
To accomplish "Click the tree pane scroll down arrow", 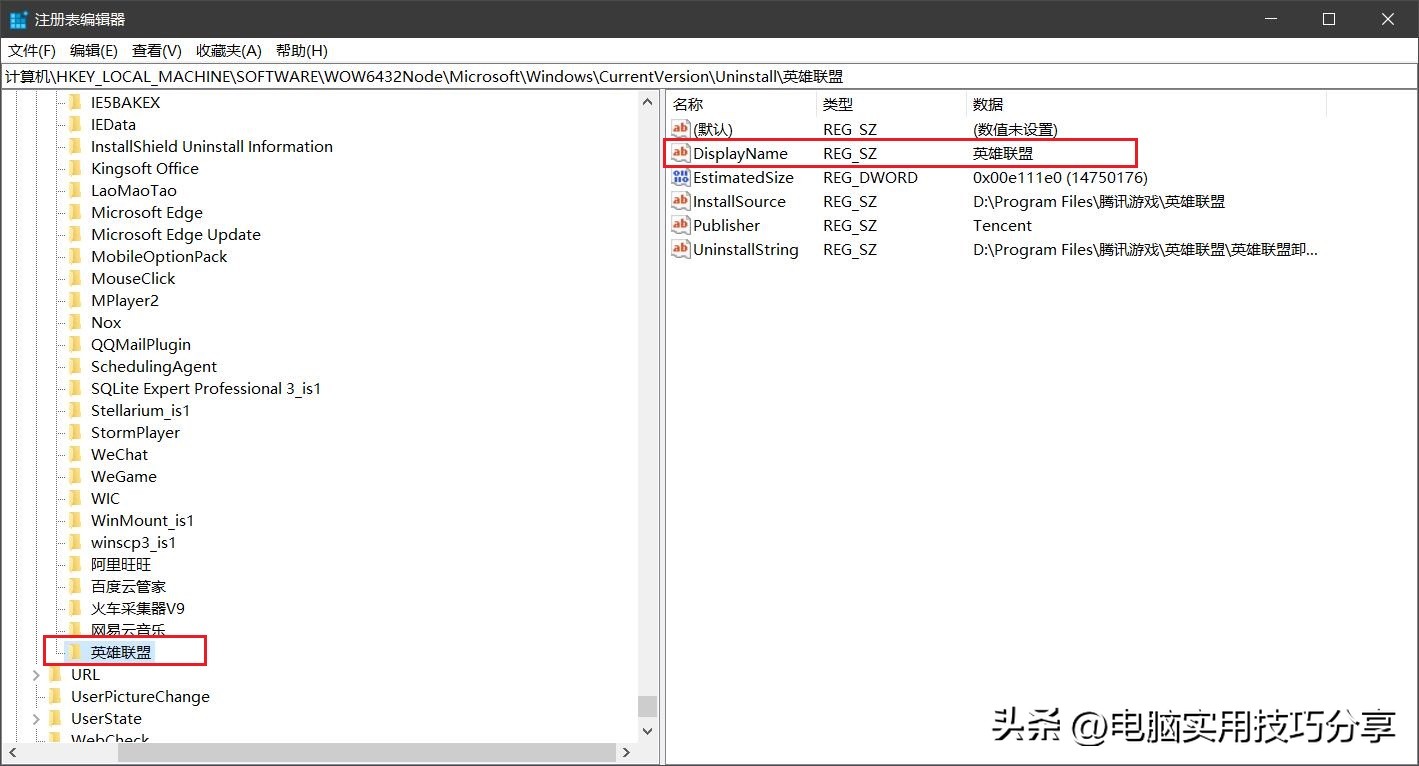I will click(648, 731).
